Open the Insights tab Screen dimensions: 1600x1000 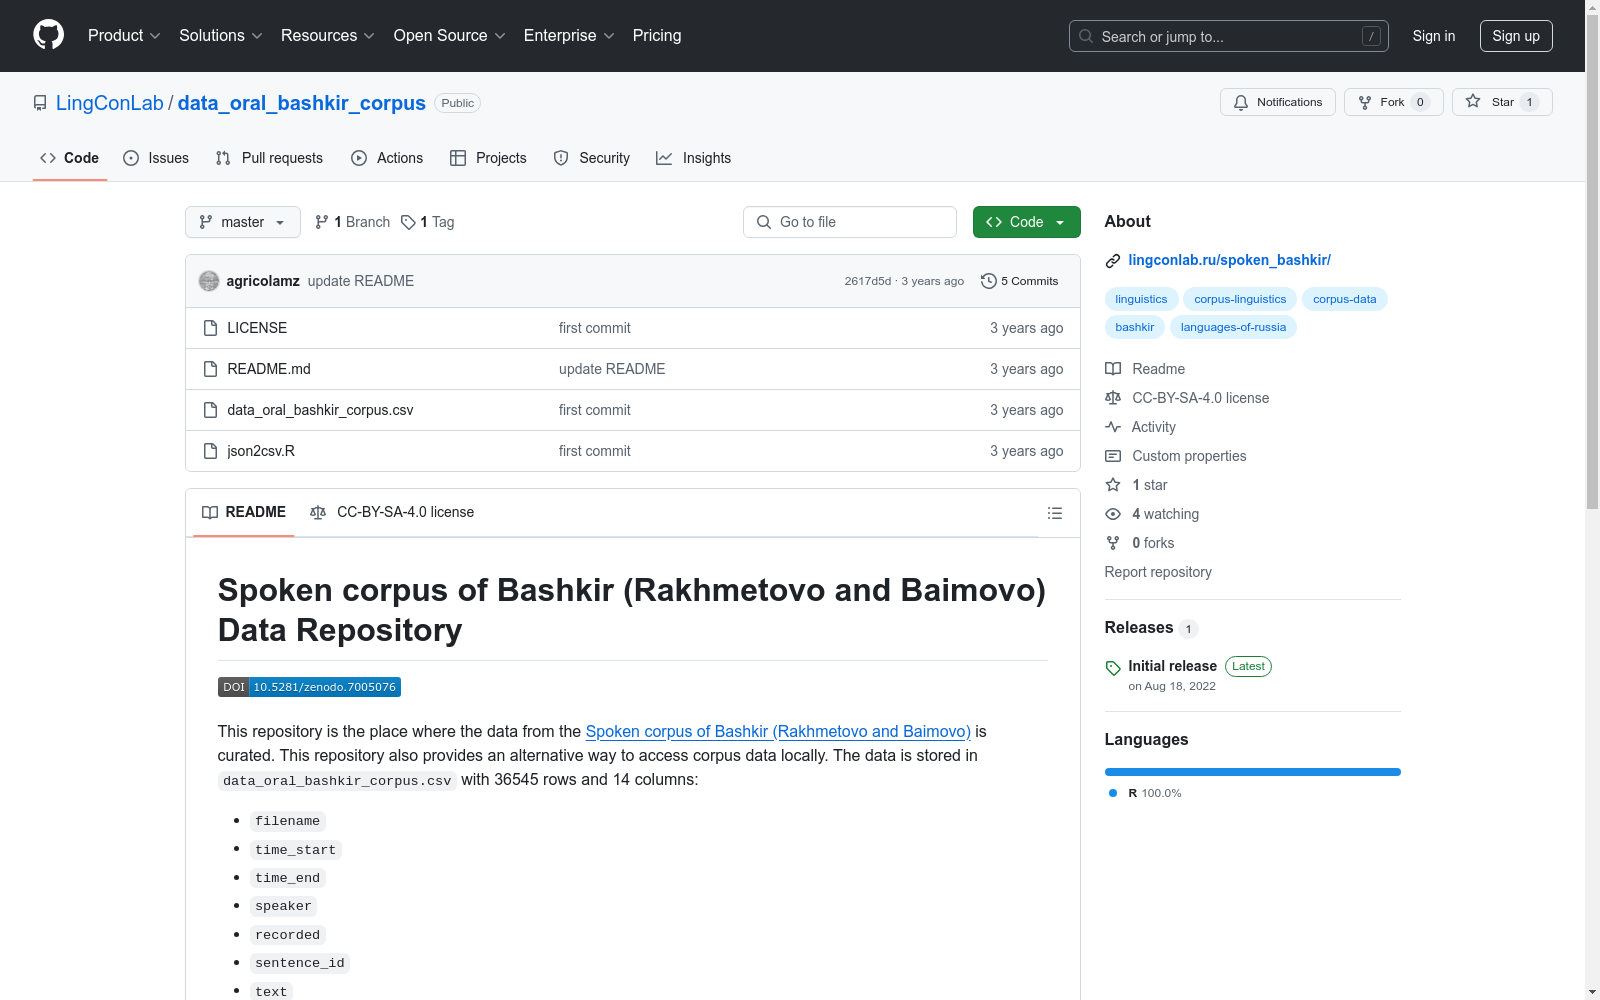point(693,158)
